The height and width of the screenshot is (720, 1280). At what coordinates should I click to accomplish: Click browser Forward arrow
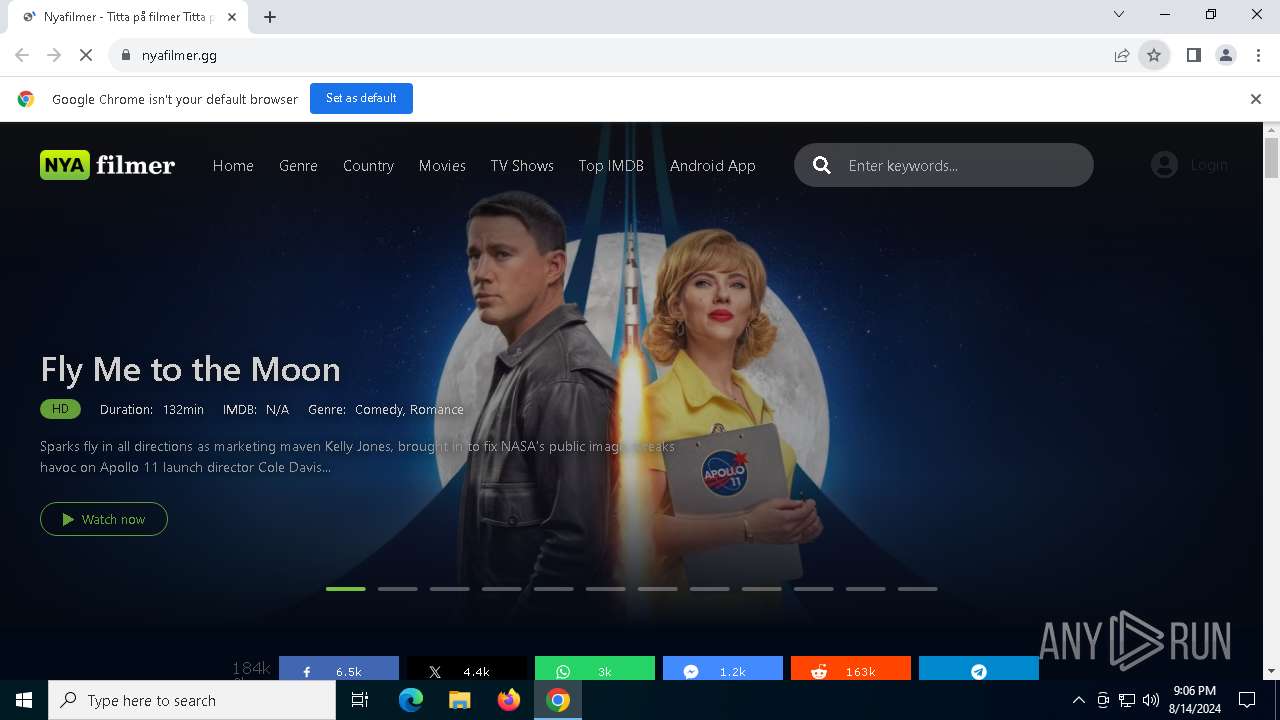(54, 55)
